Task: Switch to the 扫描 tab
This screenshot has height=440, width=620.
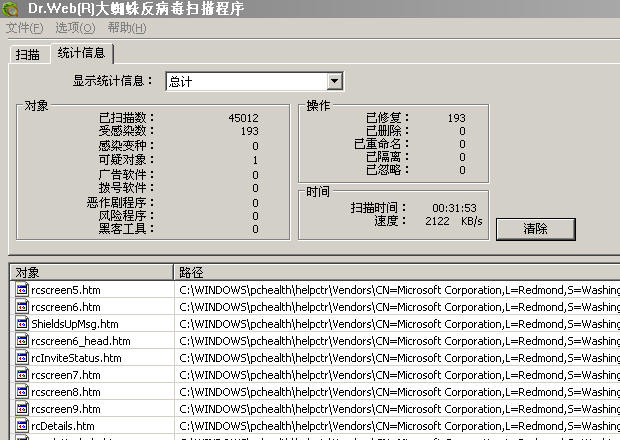Action: (28, 54)
